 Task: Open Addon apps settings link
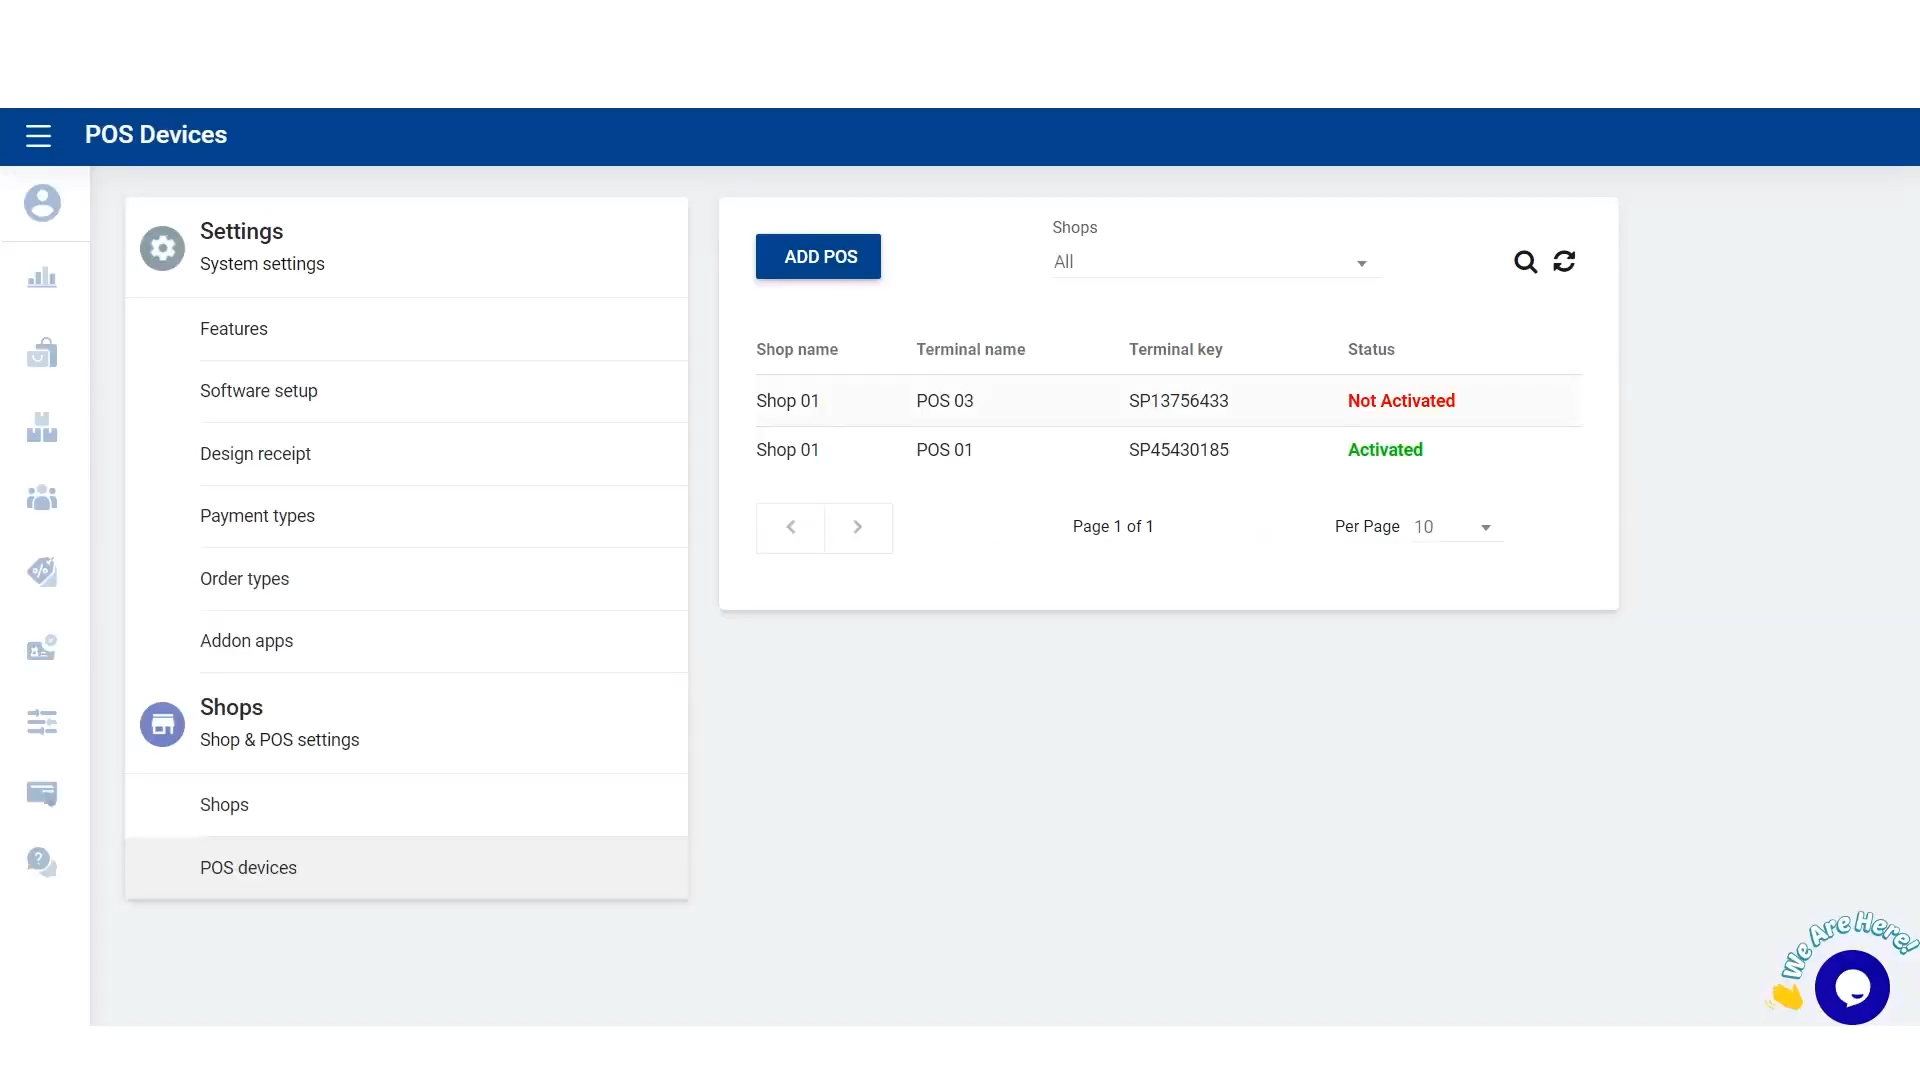(246, 641)
